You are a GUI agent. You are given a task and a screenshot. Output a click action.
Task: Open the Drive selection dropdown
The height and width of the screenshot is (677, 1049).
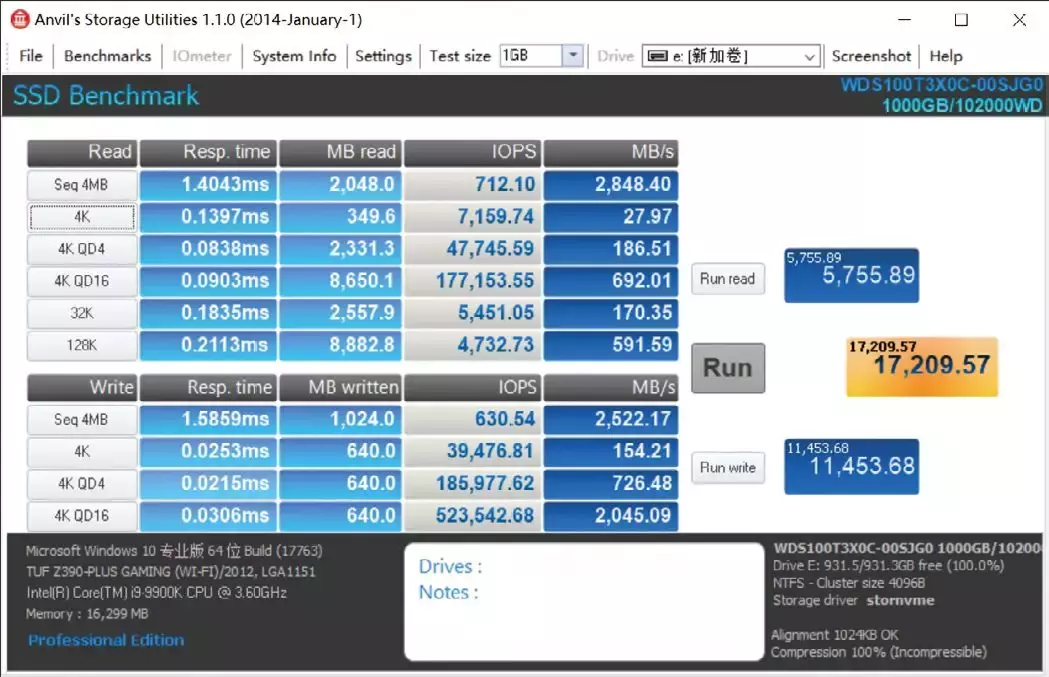810,56
